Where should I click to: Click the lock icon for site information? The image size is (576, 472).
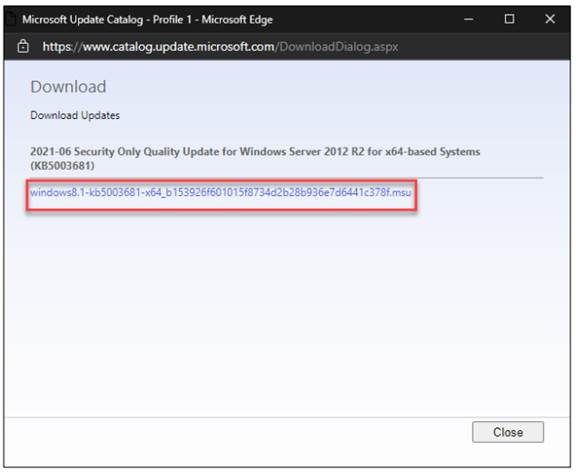click(23, 47)
